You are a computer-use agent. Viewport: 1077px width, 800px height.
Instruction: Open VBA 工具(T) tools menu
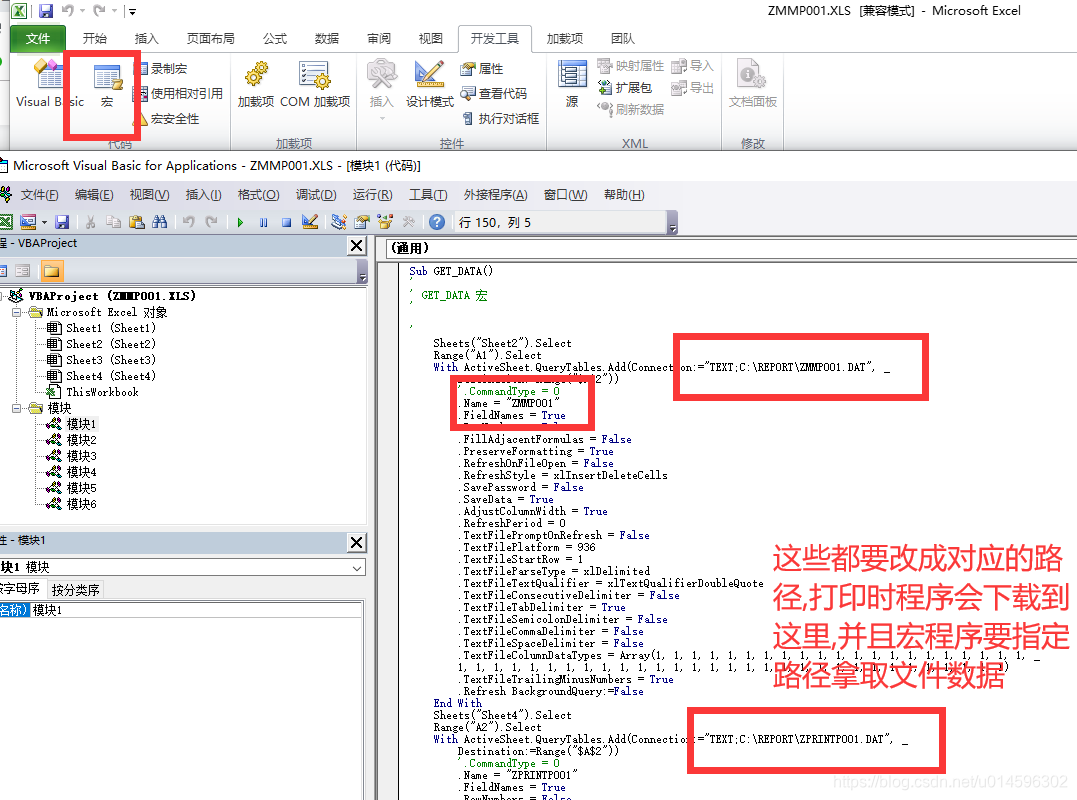coord(428,195)
